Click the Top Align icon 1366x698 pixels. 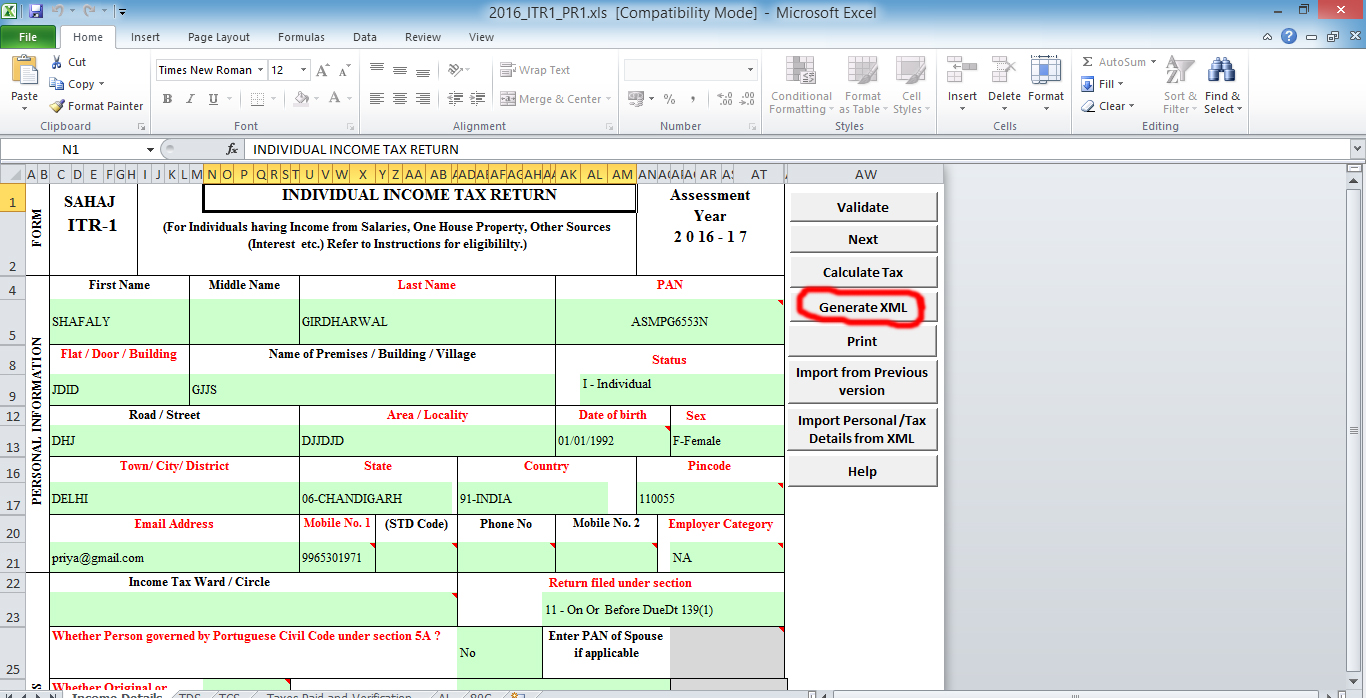(377, 70)
